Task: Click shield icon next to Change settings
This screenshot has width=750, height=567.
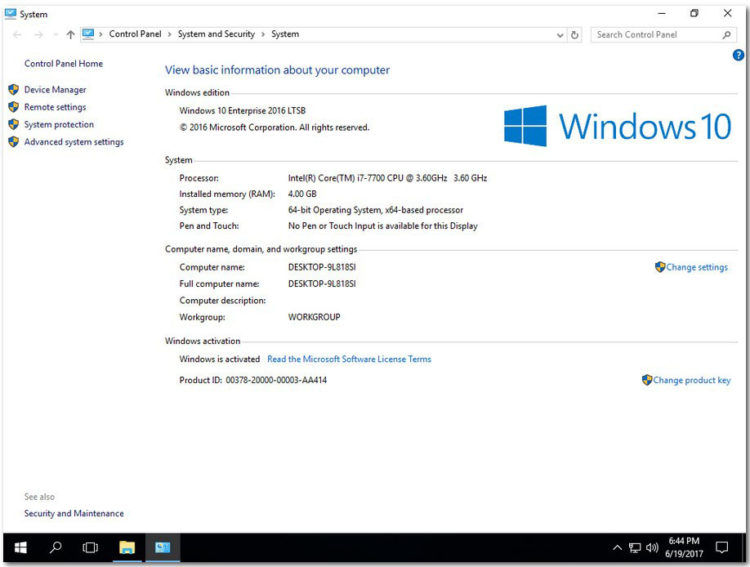Action: pyautogui.click(x=660, y=267)
